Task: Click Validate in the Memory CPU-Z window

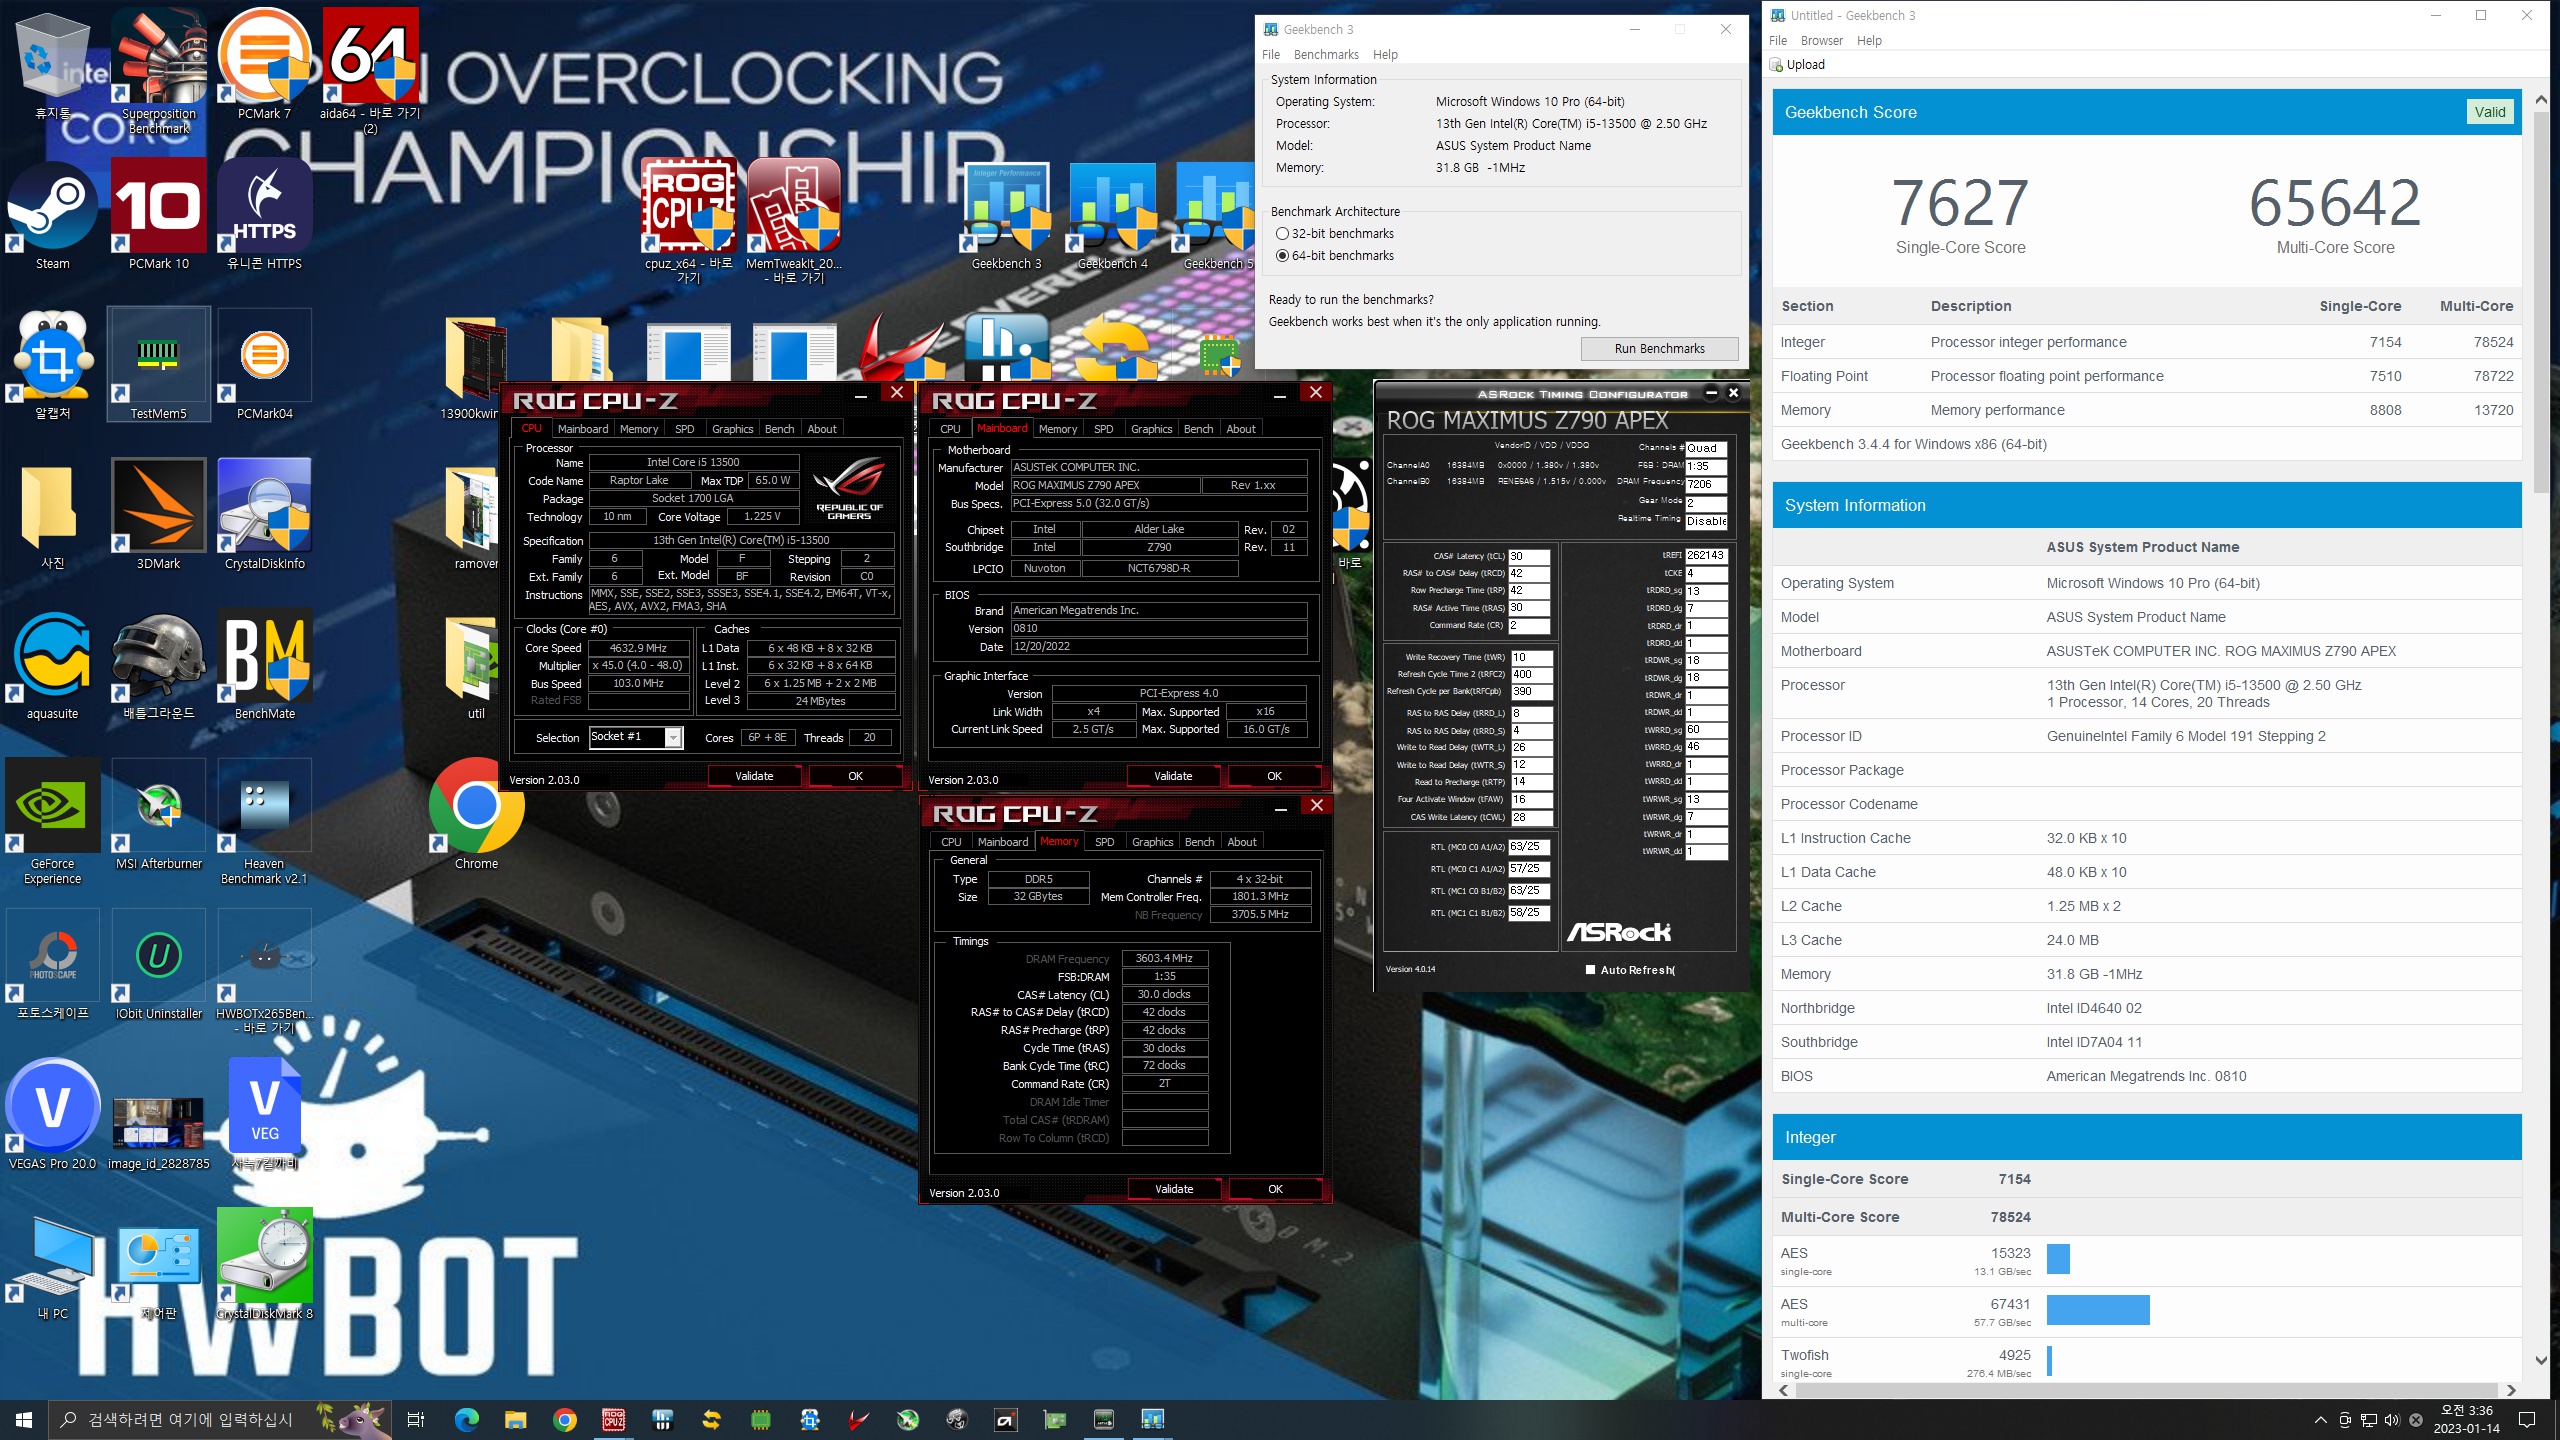Action: point(1174,1189)
